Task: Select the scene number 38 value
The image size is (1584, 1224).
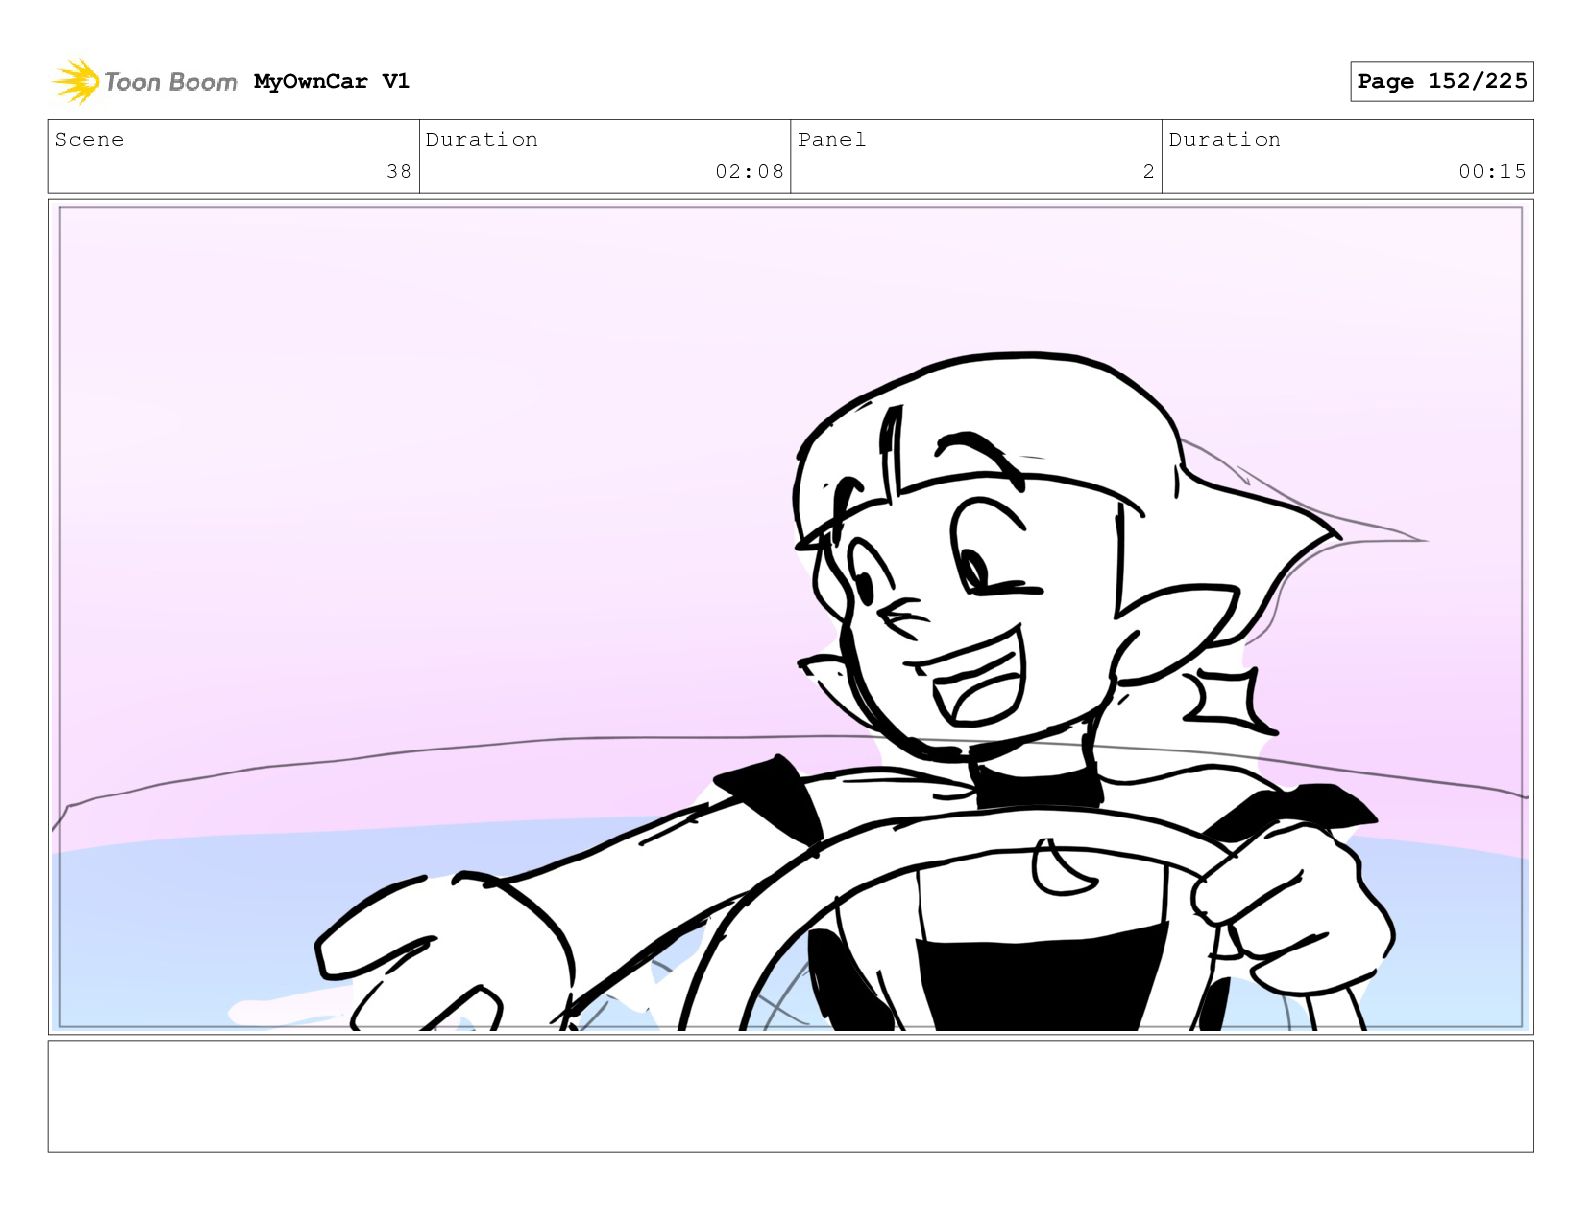Action: (399, 171)
